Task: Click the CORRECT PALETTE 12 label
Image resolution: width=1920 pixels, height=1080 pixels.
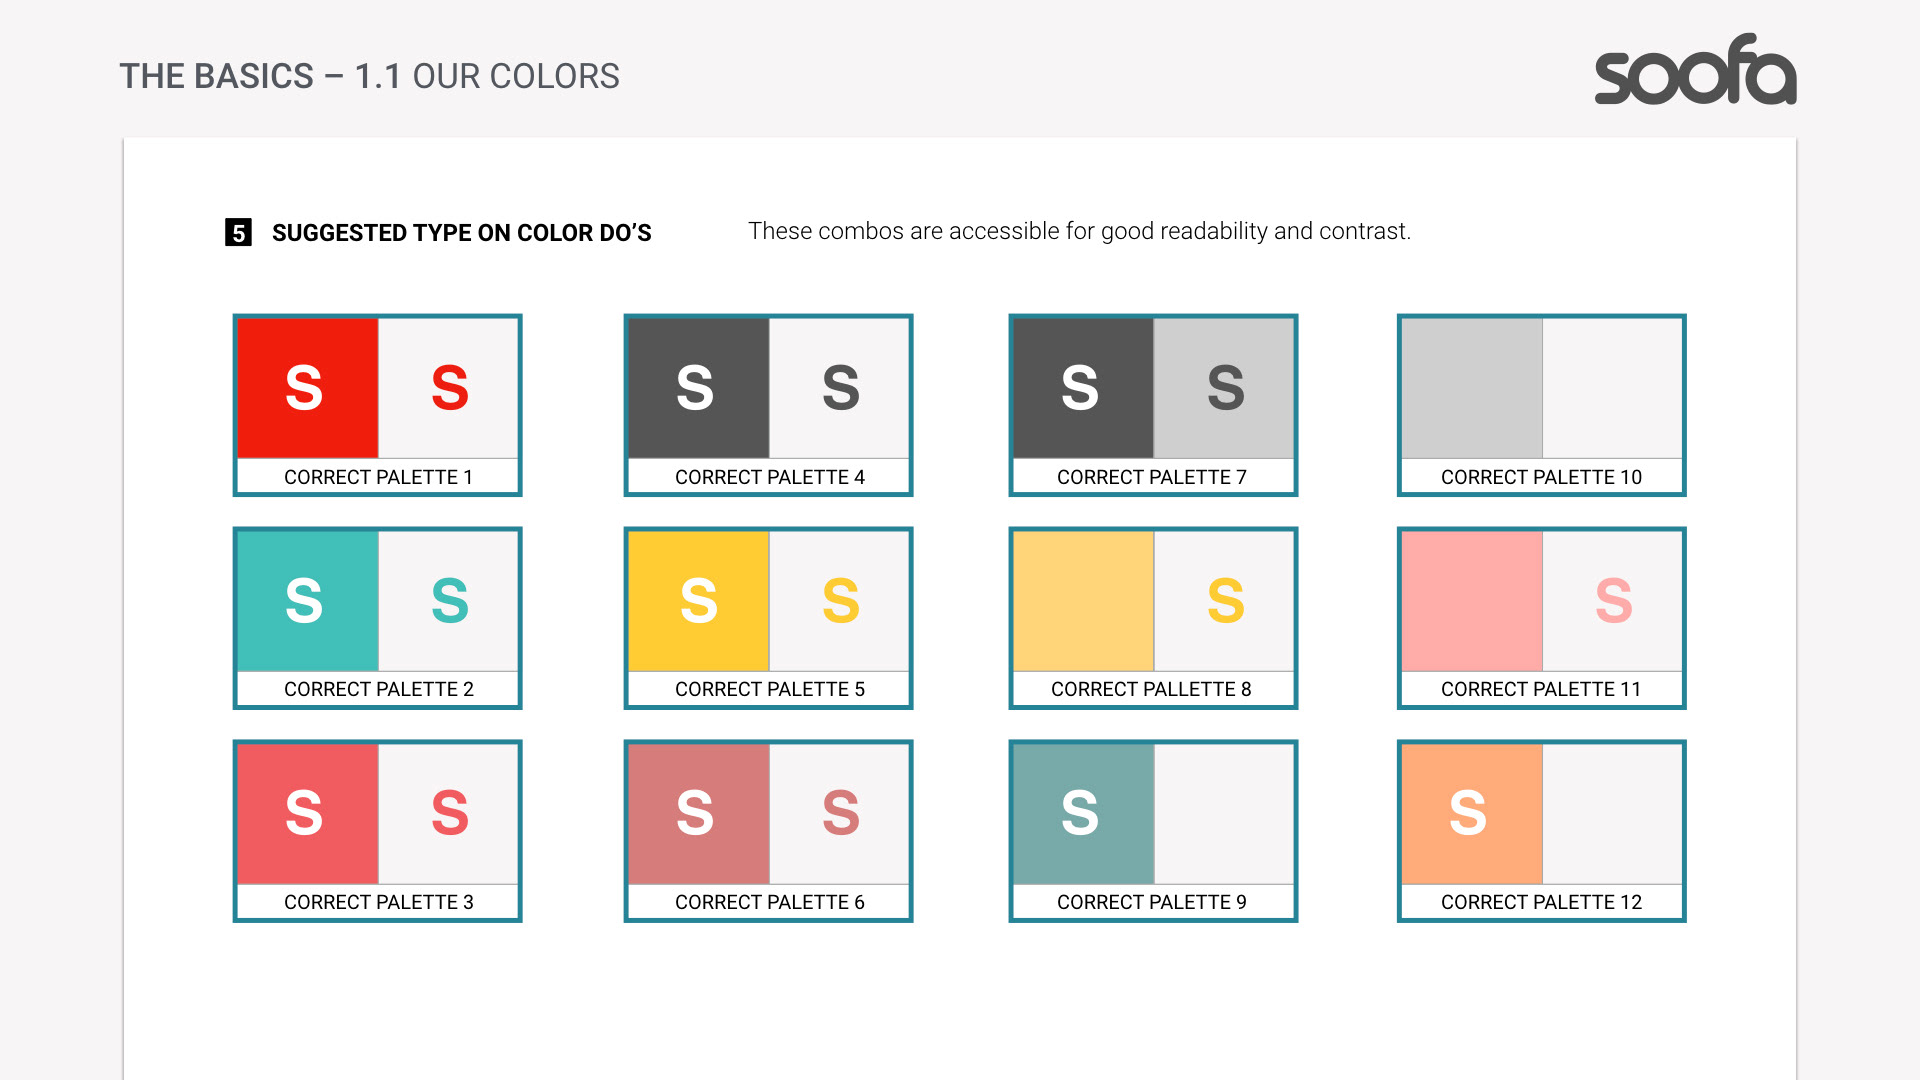Action: (x=1541, y=902)
